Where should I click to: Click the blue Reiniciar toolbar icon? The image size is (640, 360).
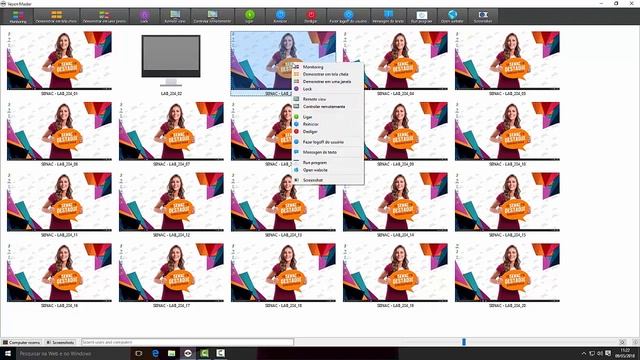pyautogui.click(x=280, y=16)
